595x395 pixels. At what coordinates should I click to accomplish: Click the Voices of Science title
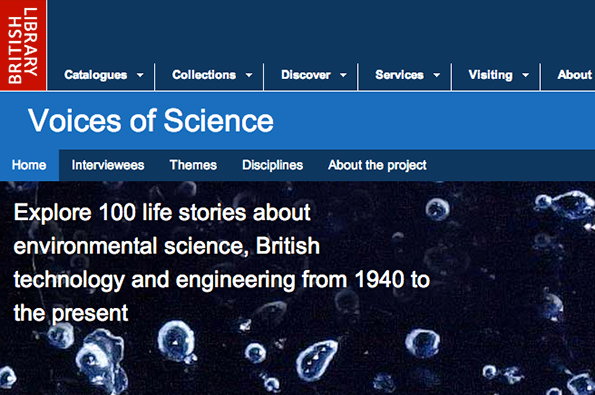point(151,121)
